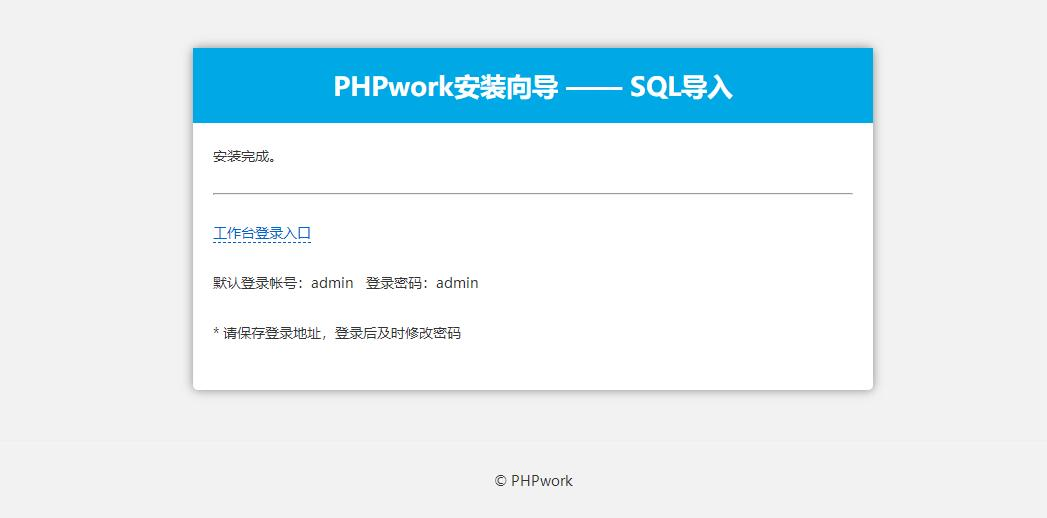This screenshot has height=518, width=1047.
Task: Click the copyright symbol in the footer
Action: tap(500, 480)
